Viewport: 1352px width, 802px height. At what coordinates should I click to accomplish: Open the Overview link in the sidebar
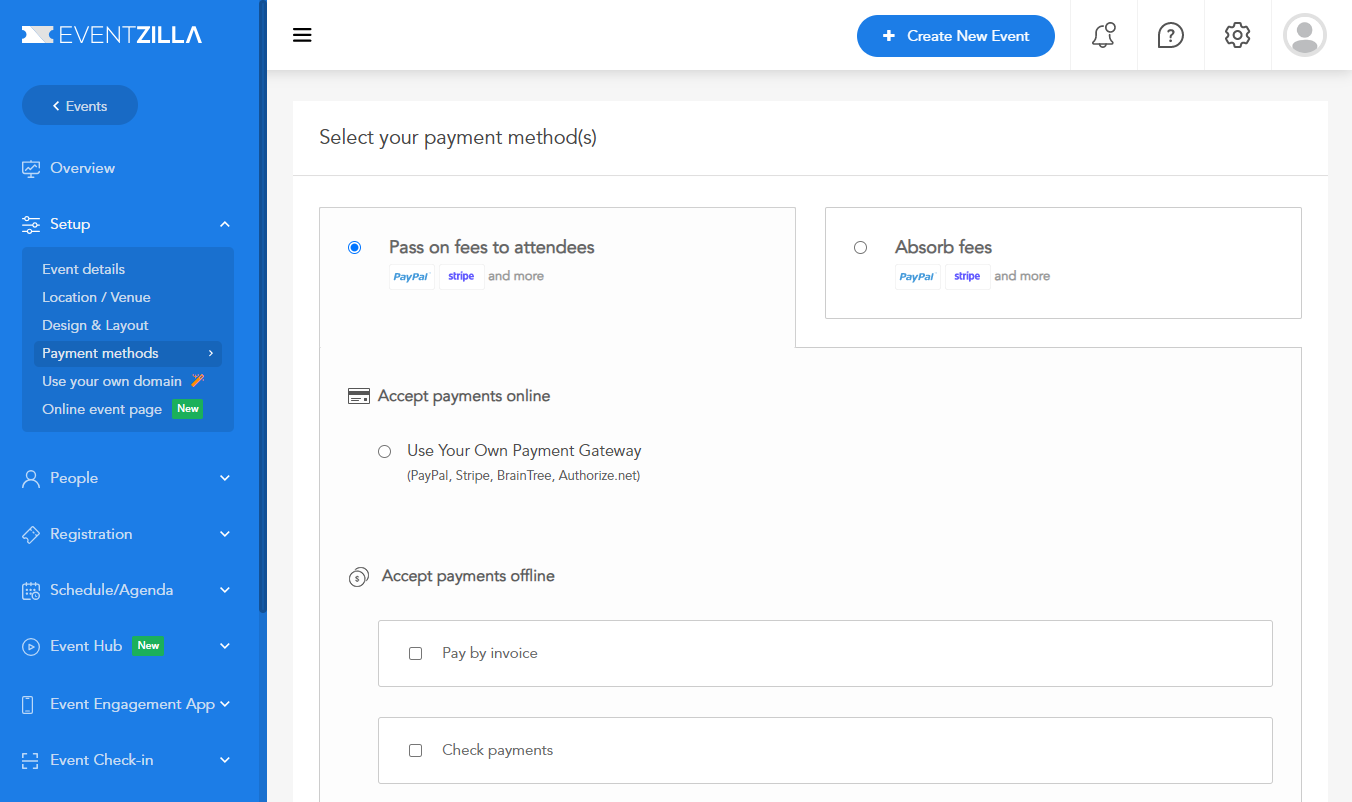[82, 168]
